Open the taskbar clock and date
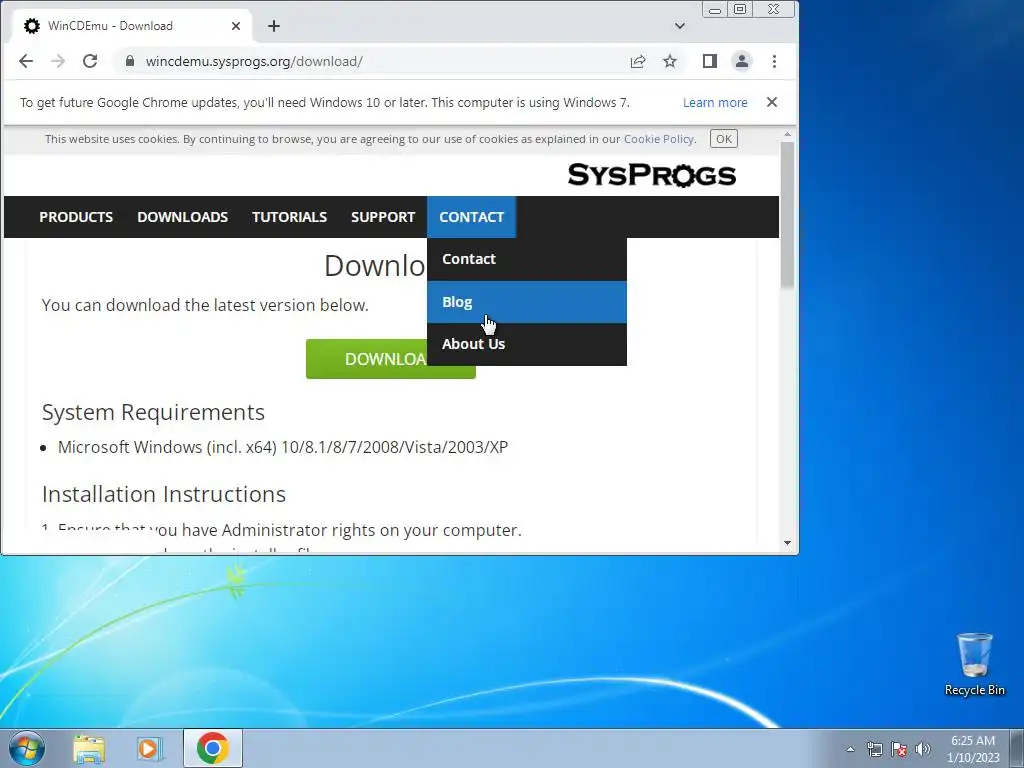 pos(973,749)
